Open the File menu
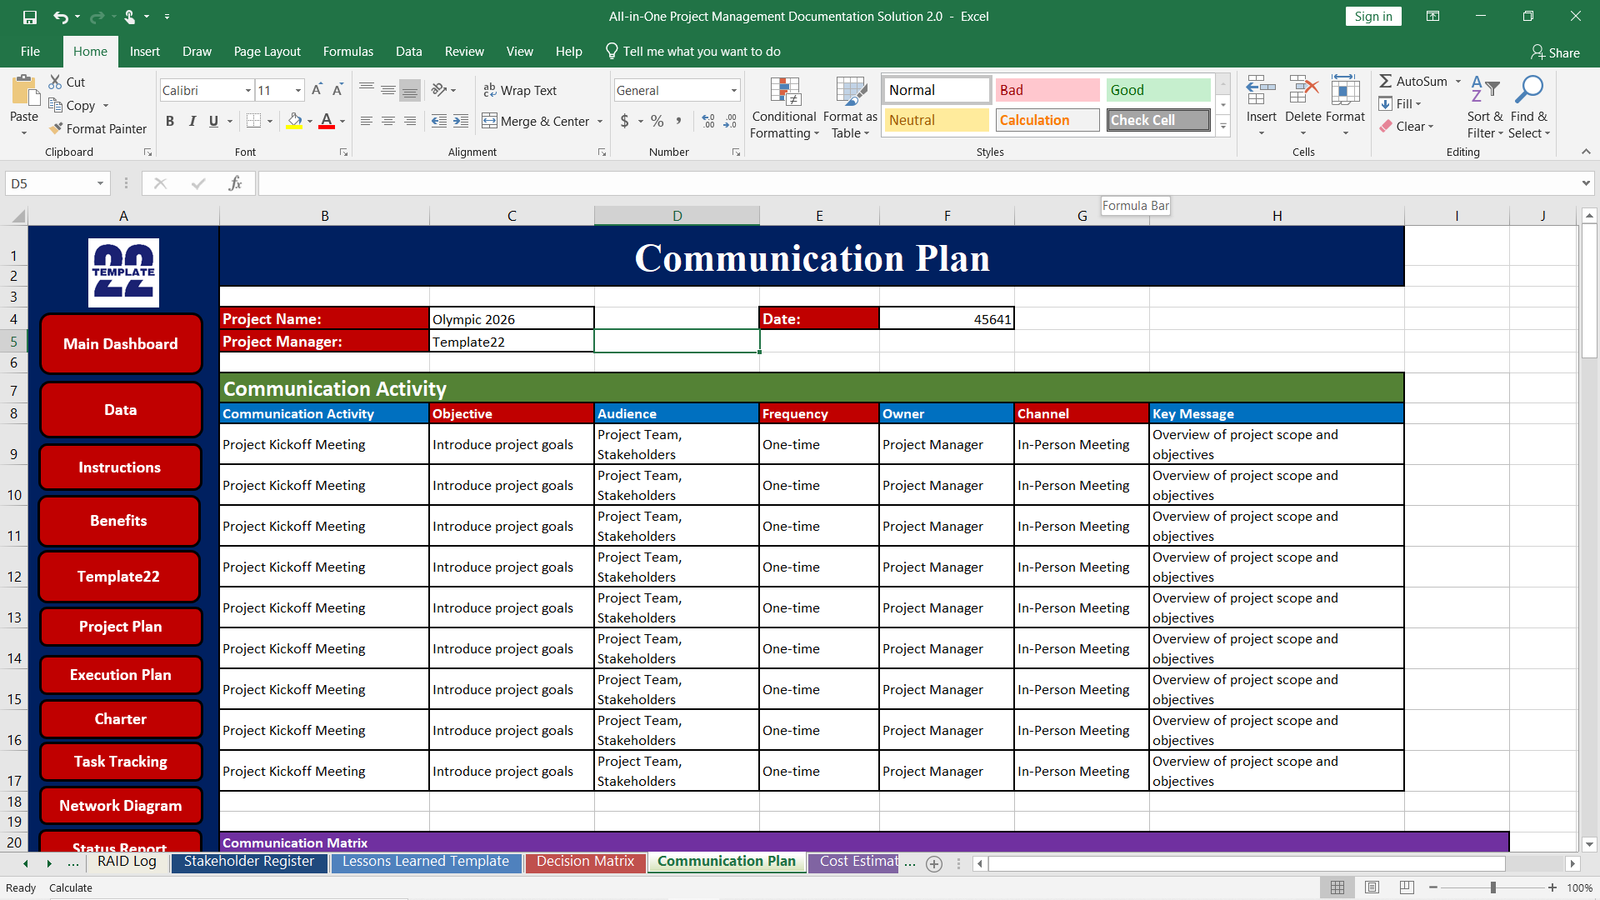 tap(31, 51)
